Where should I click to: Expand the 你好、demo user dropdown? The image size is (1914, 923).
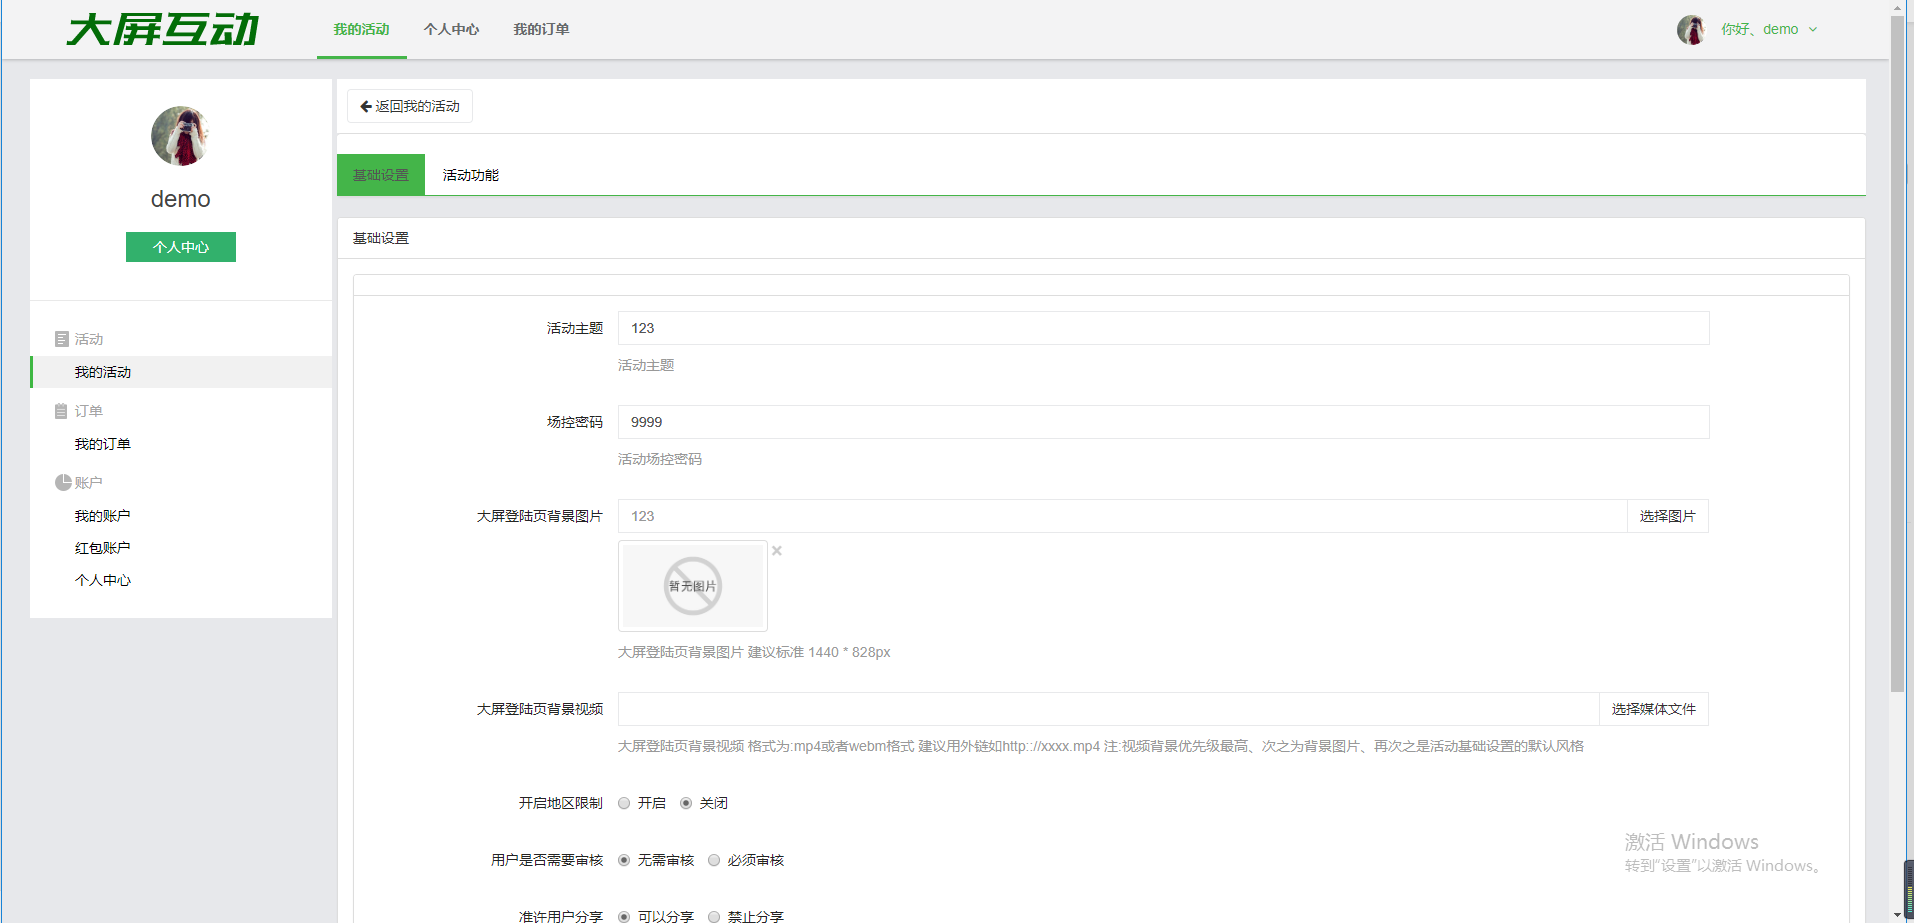(x=1768, y=30)
